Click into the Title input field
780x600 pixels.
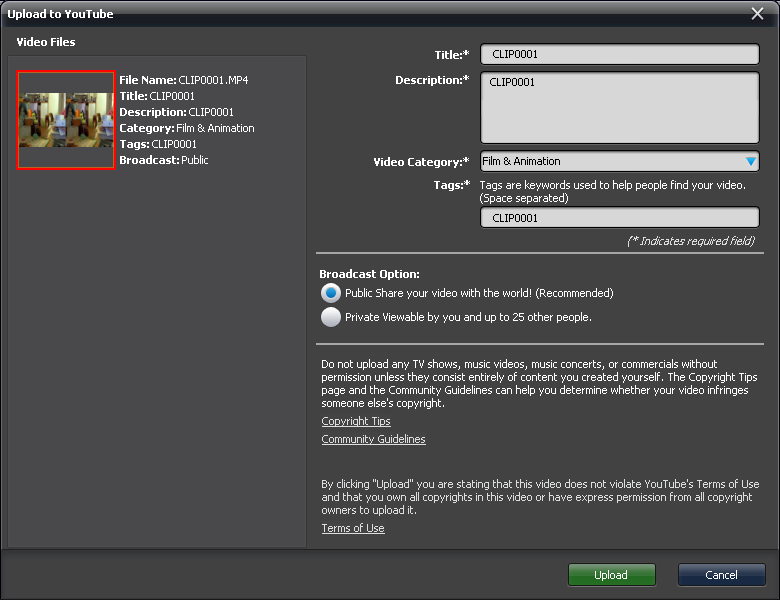click(x=619, y=54)
